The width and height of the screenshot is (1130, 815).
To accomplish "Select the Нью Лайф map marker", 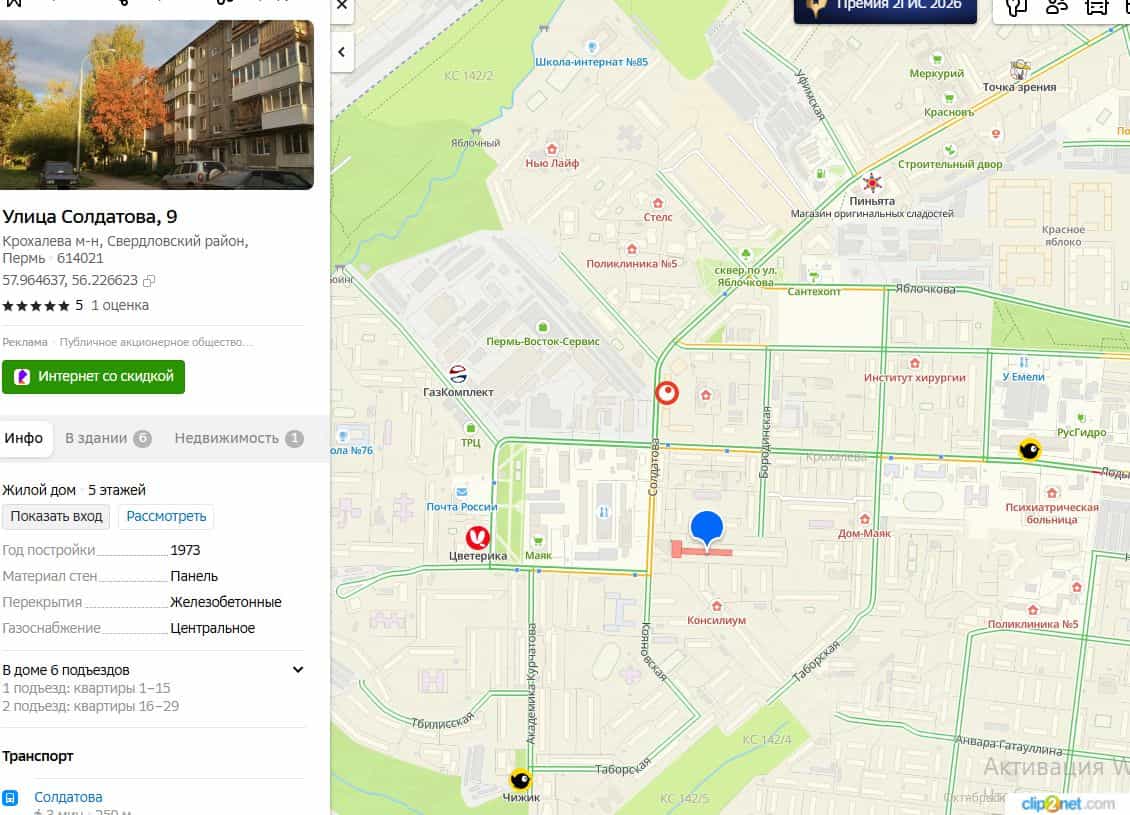I will tap(551, 149).
